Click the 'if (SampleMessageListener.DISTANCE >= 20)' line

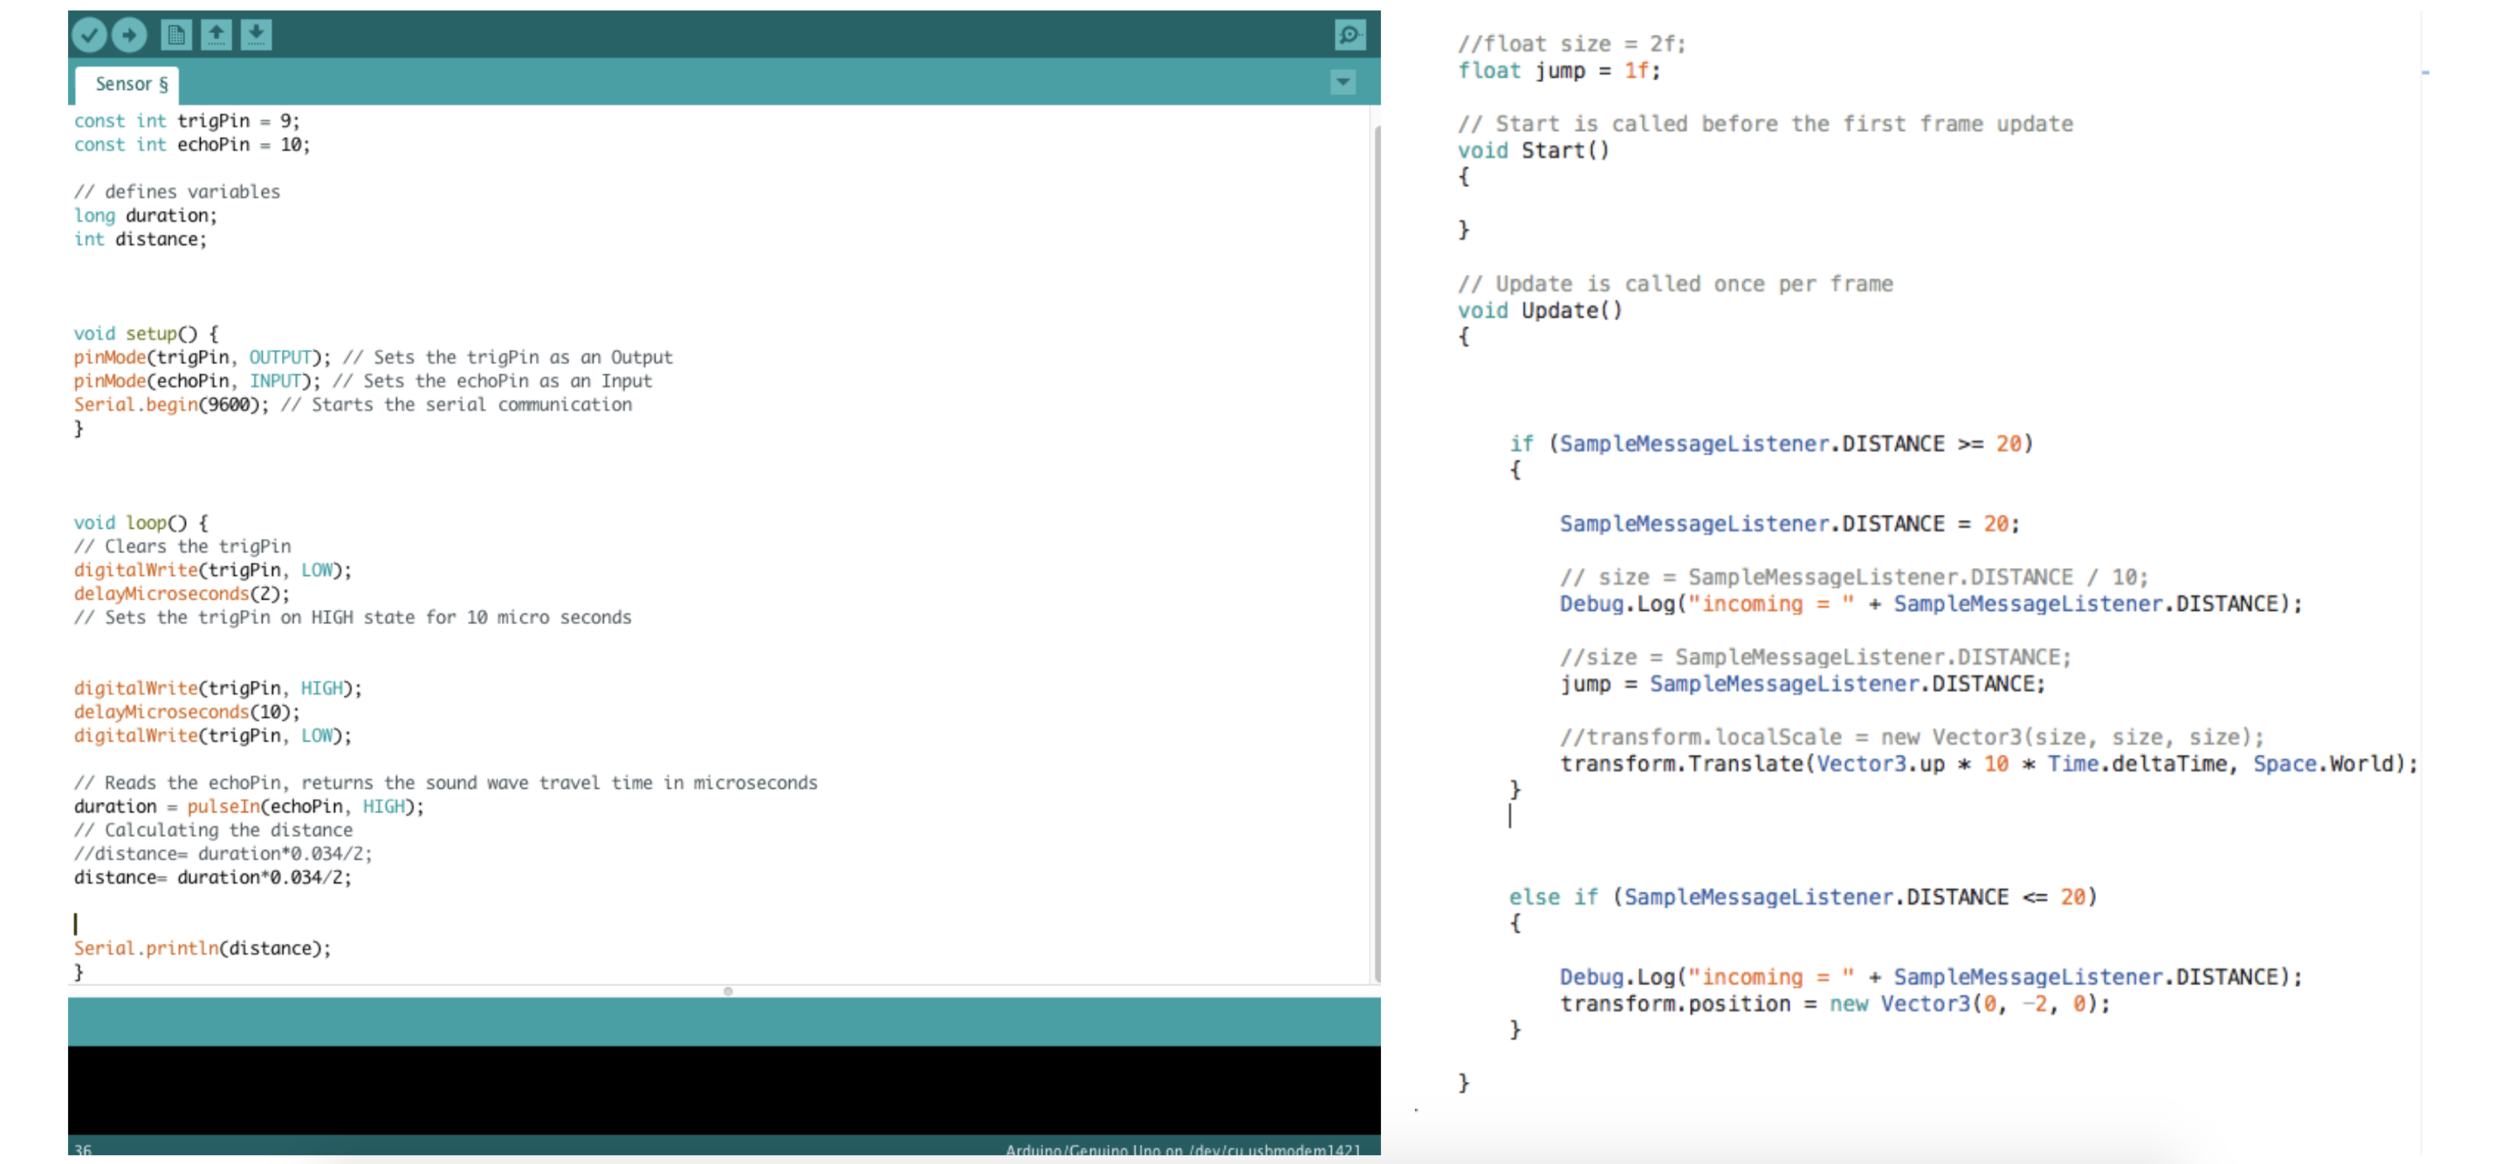pos(1772,444)
